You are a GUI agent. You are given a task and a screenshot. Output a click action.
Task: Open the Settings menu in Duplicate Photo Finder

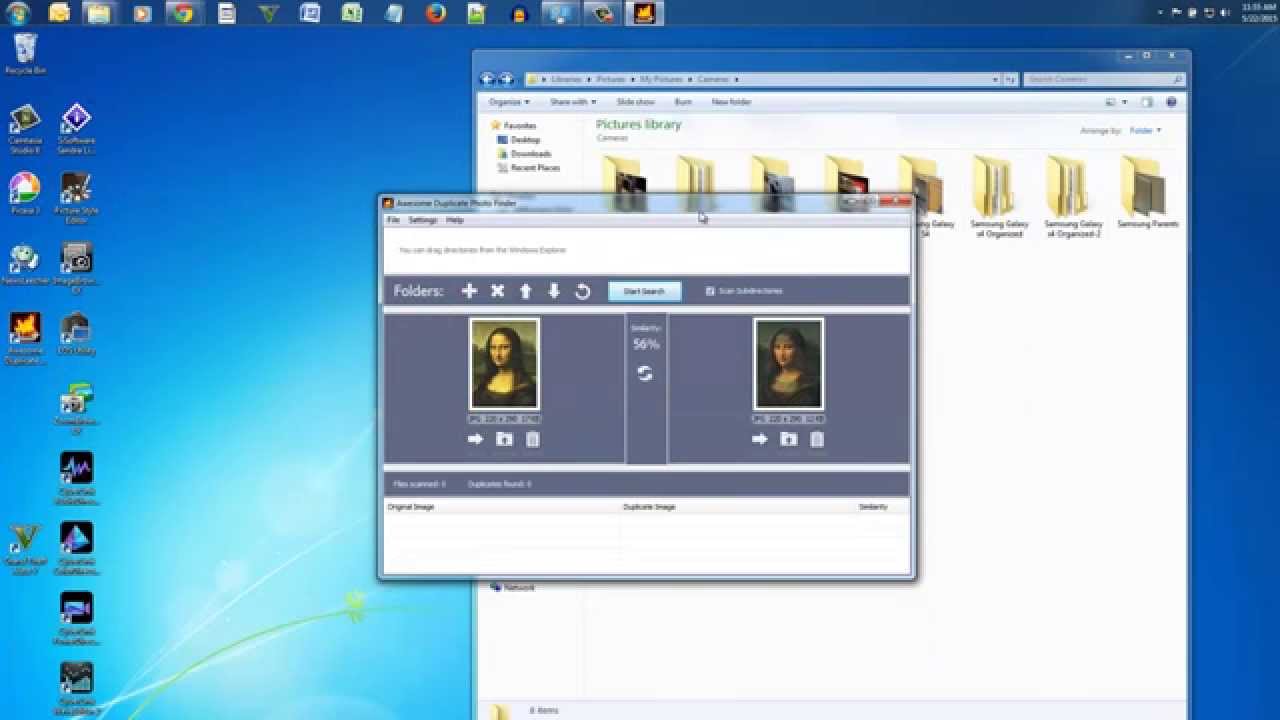click(422, 220)
